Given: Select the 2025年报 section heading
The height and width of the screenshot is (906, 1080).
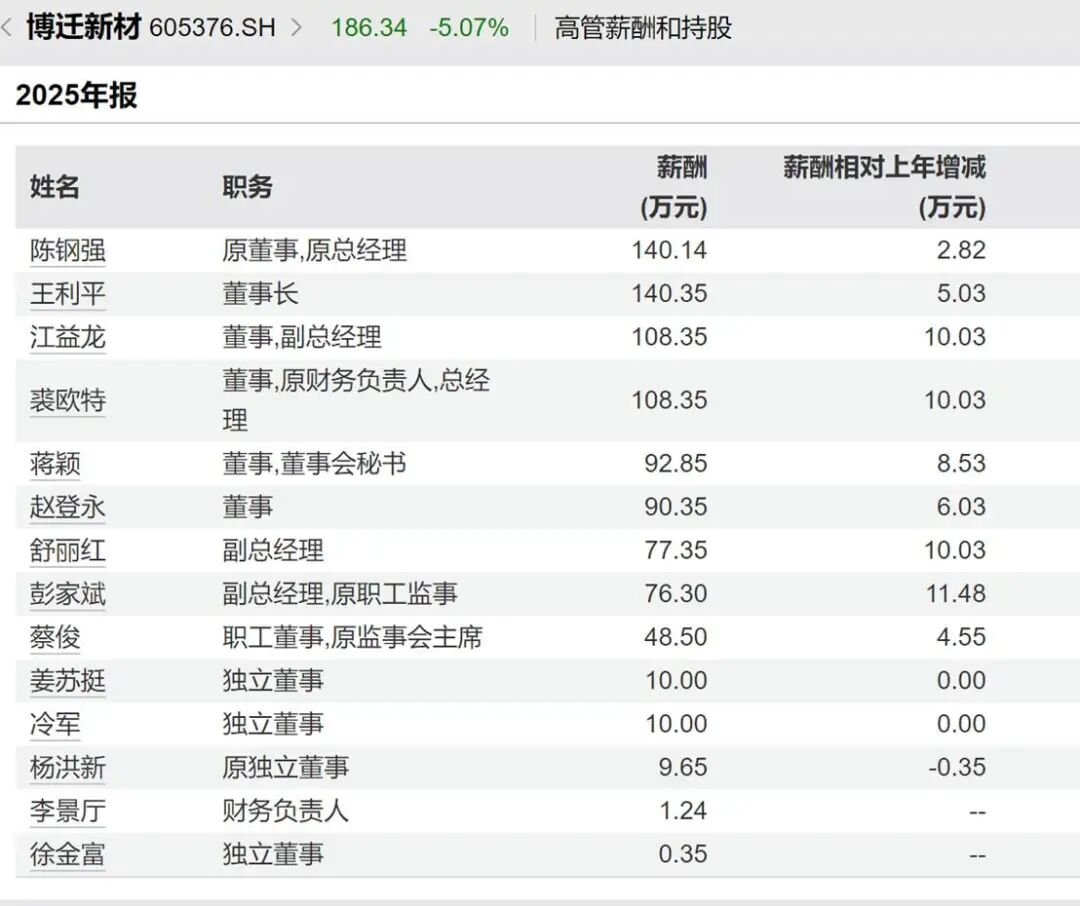Looking at the screenshot, I should 76,95.
